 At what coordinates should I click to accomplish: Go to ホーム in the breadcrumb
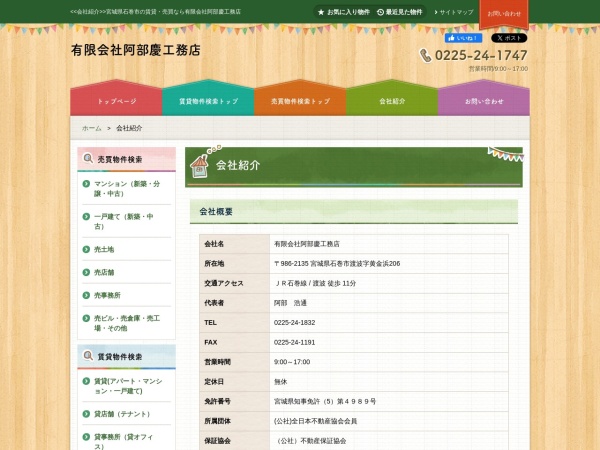click(91, 128)
